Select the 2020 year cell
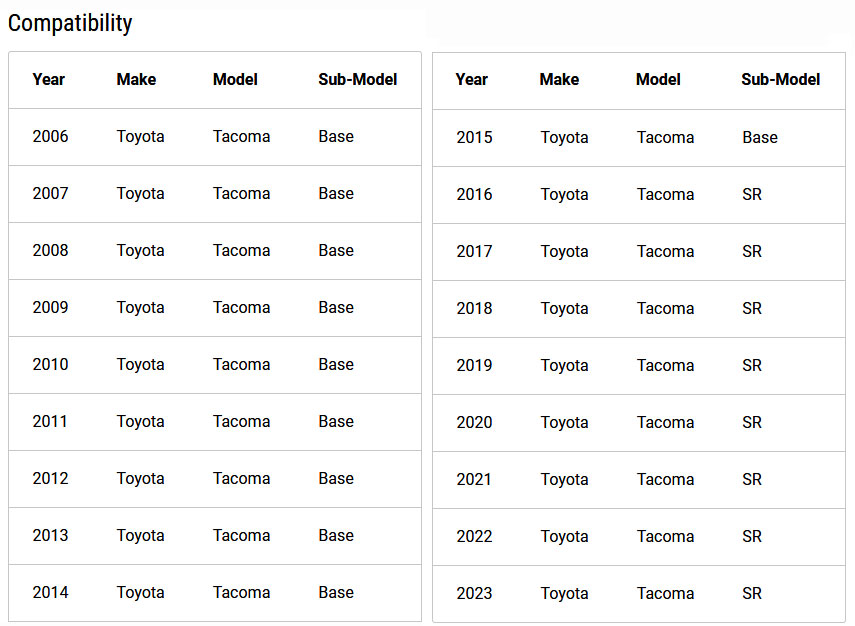The height and width of the screenshot is (626, 855). coord(474,422)
